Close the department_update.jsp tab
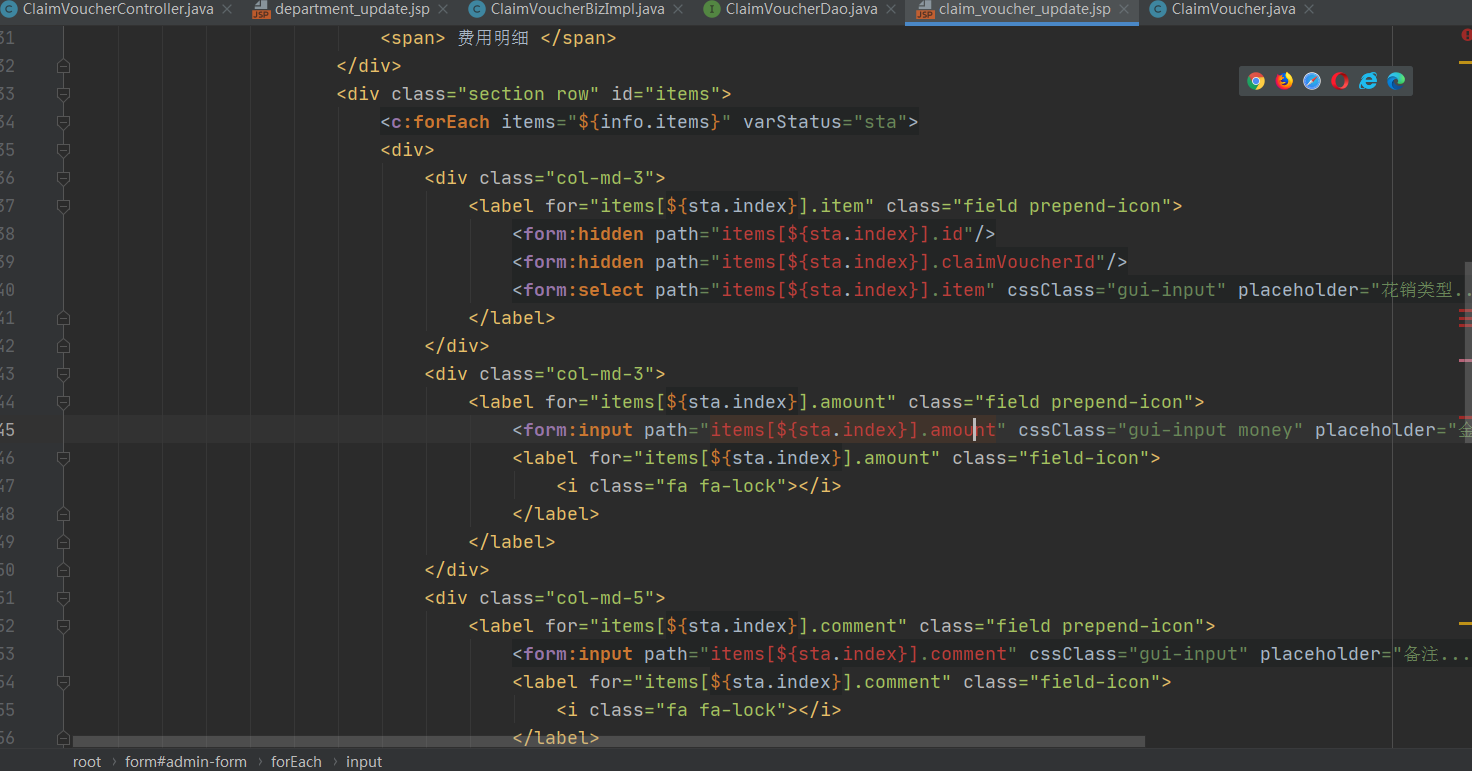 pyautogui.click(x=443, y=9)
